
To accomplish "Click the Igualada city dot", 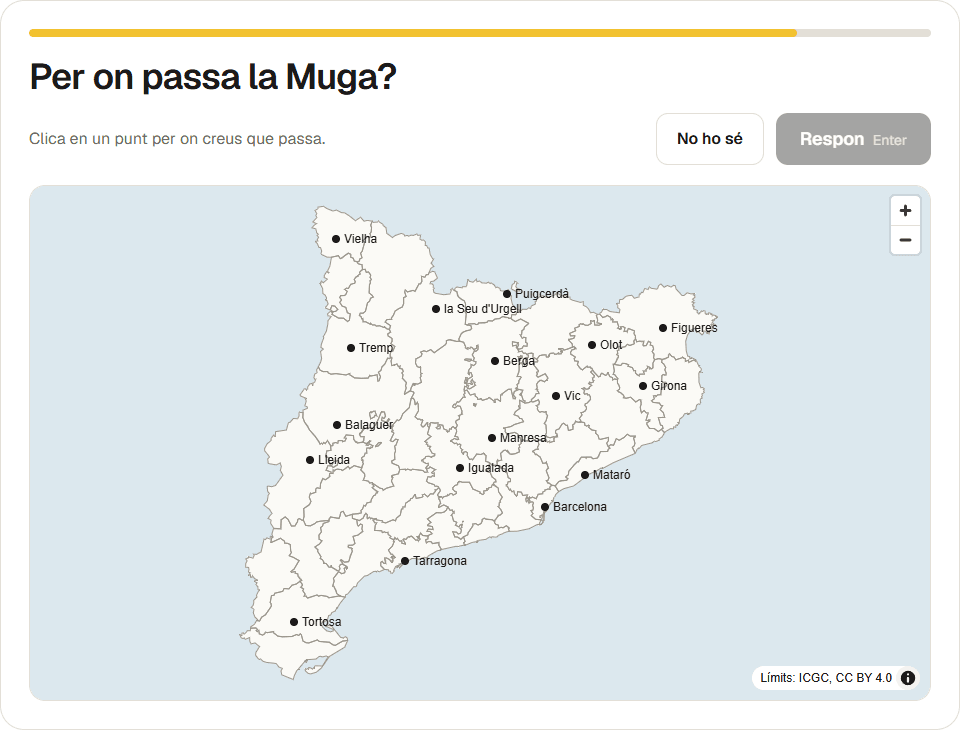I will click(x=460, y=468).
